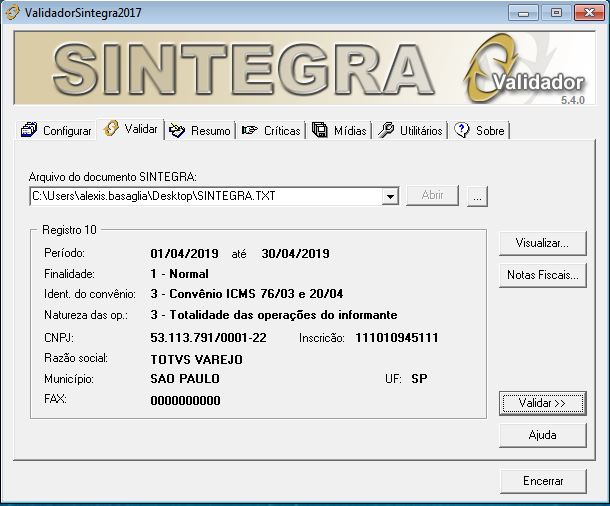Show the Sobre tab
This screenshot has width=610, height=506.
(479, 130)
